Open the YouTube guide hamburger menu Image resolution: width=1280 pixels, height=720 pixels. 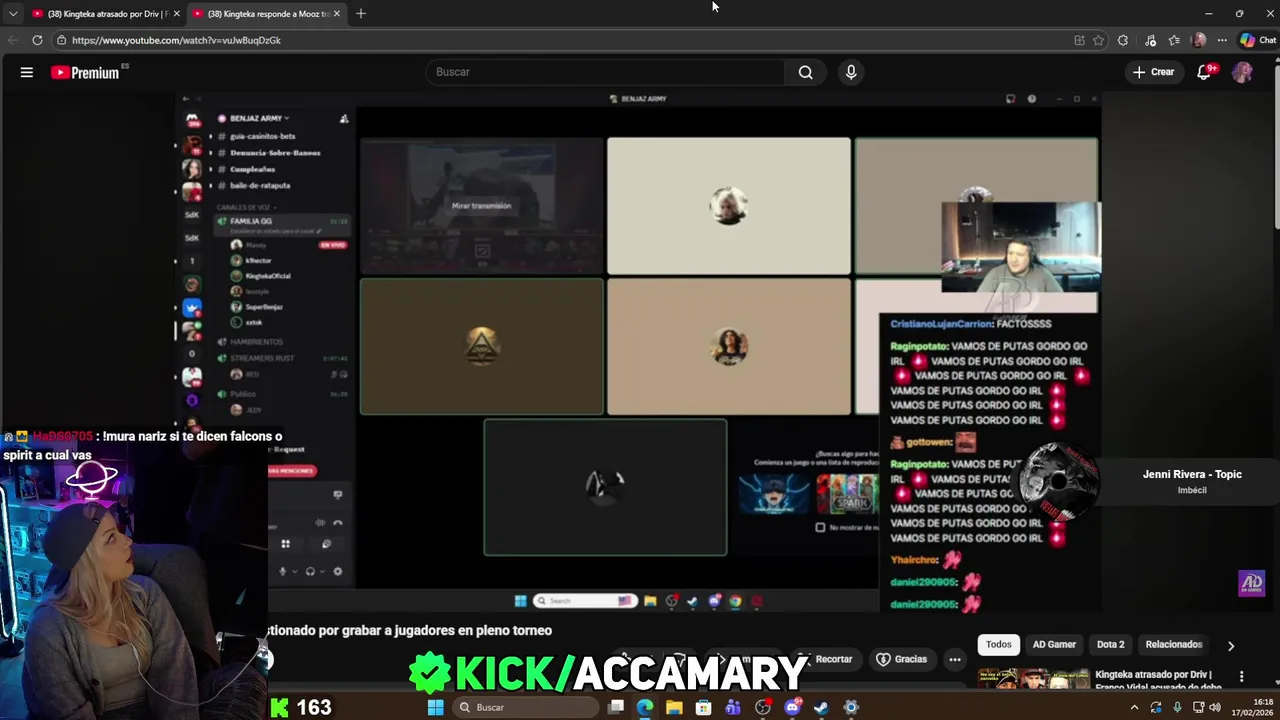(27, 72)
